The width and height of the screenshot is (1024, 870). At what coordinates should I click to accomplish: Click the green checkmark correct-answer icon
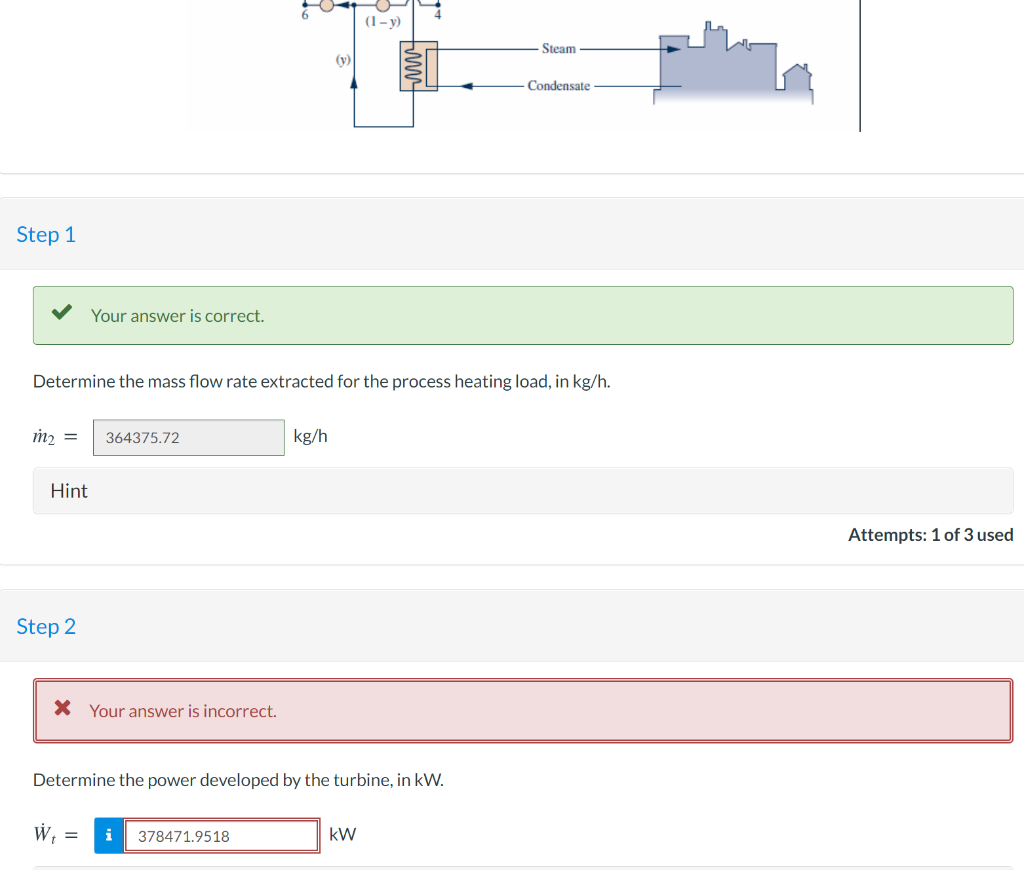tap(62, 312)
